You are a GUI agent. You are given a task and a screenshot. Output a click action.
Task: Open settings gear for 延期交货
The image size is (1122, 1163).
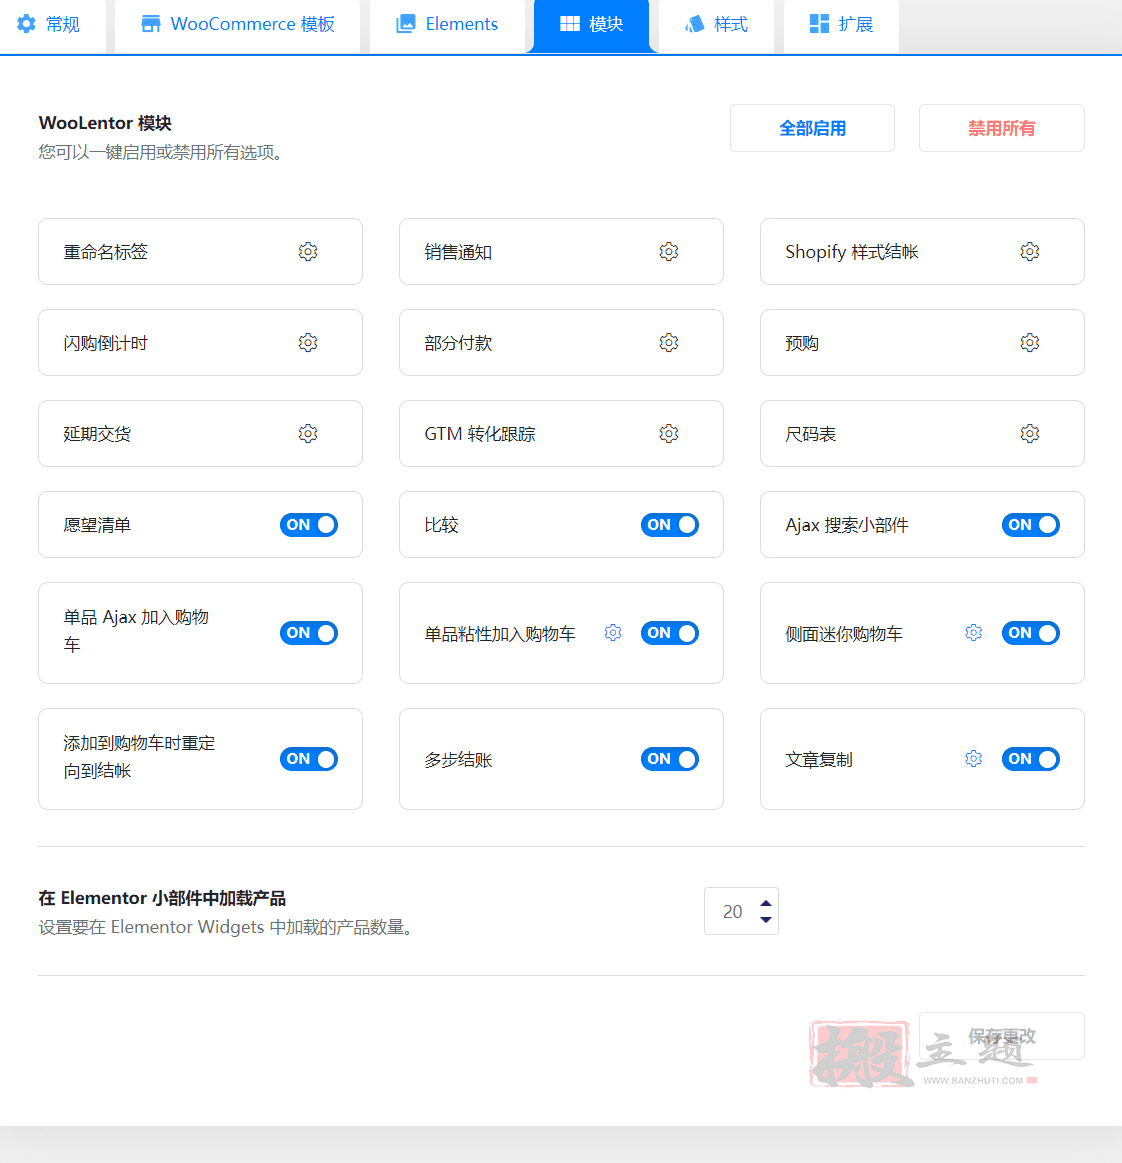(x=308, y=434)
